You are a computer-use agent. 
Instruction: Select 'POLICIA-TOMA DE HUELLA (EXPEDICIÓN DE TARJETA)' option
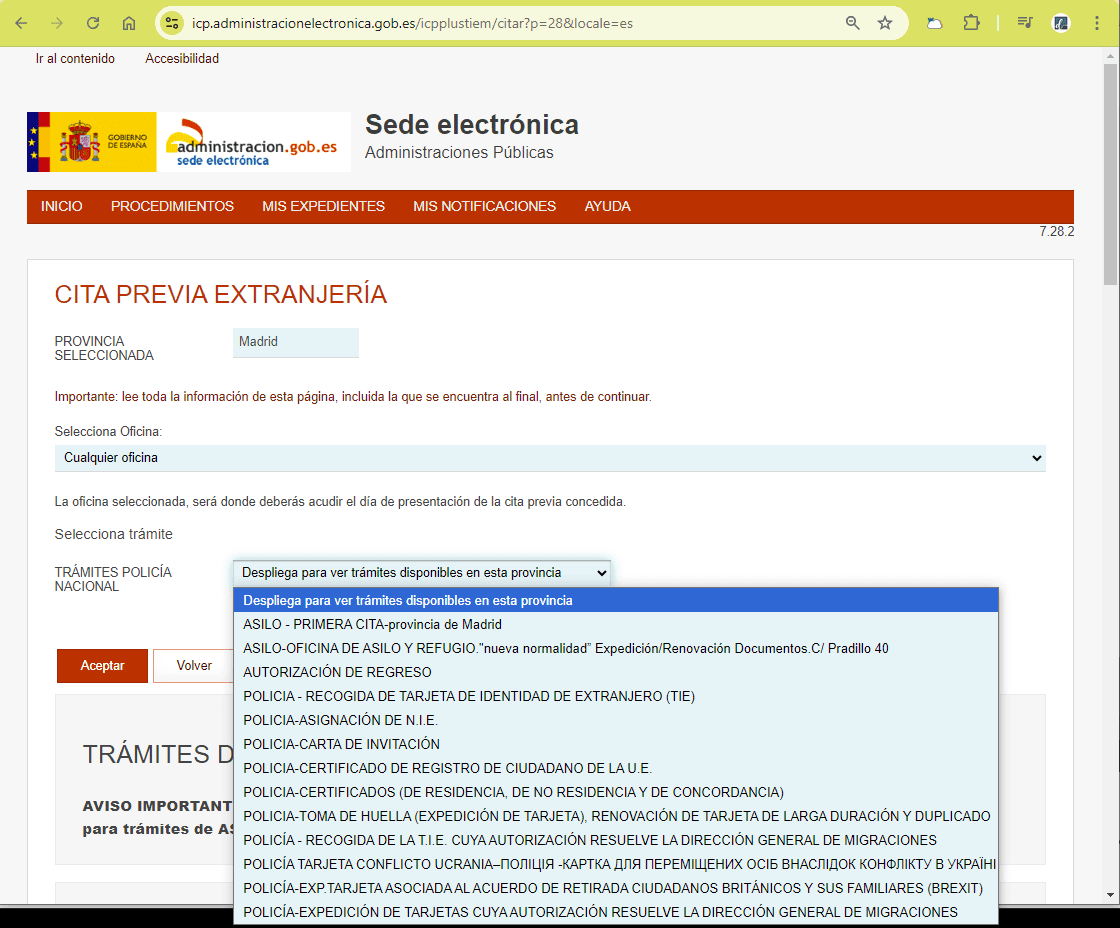[x=616, y=817]
